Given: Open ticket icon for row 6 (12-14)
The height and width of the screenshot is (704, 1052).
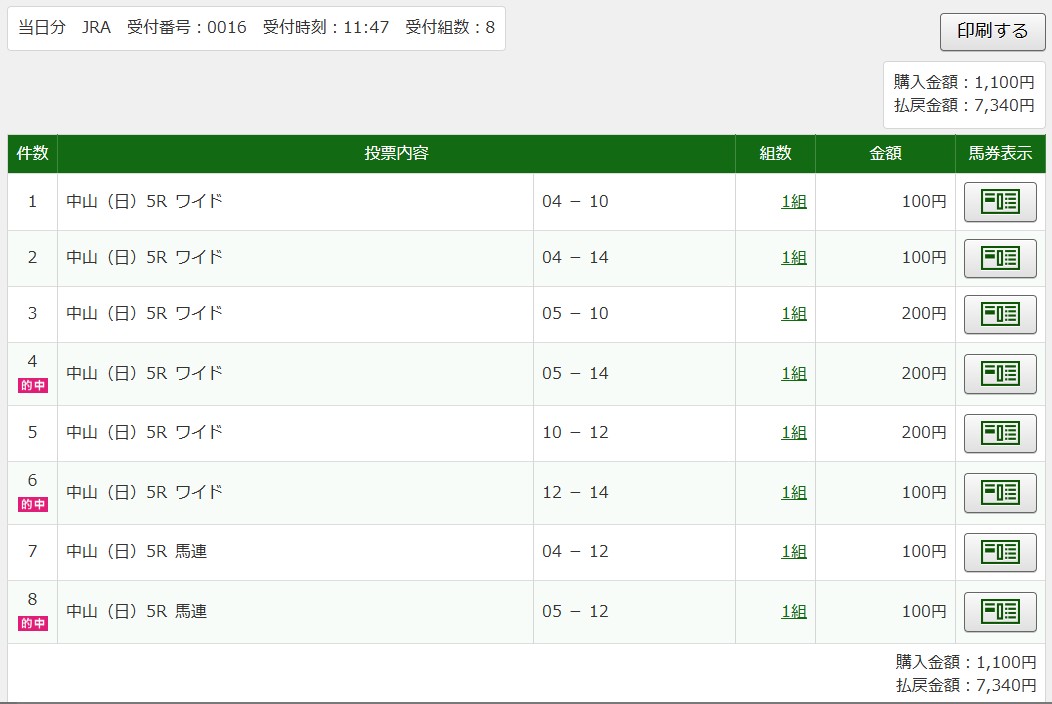Looking at the screenshot, I should [x=999, y=493].
